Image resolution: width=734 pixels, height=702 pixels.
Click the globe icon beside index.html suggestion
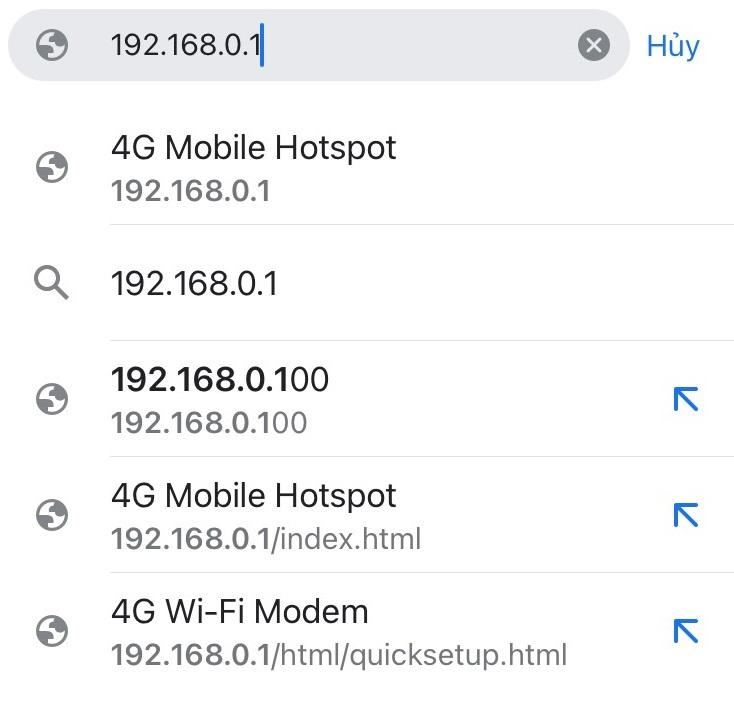pos(52,515)
